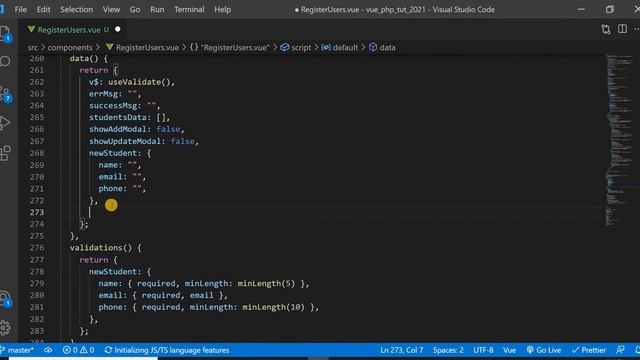Screen dimensions: 640x360
Task: Click minLength(5) on line 279
Action: tap(266, 283)
